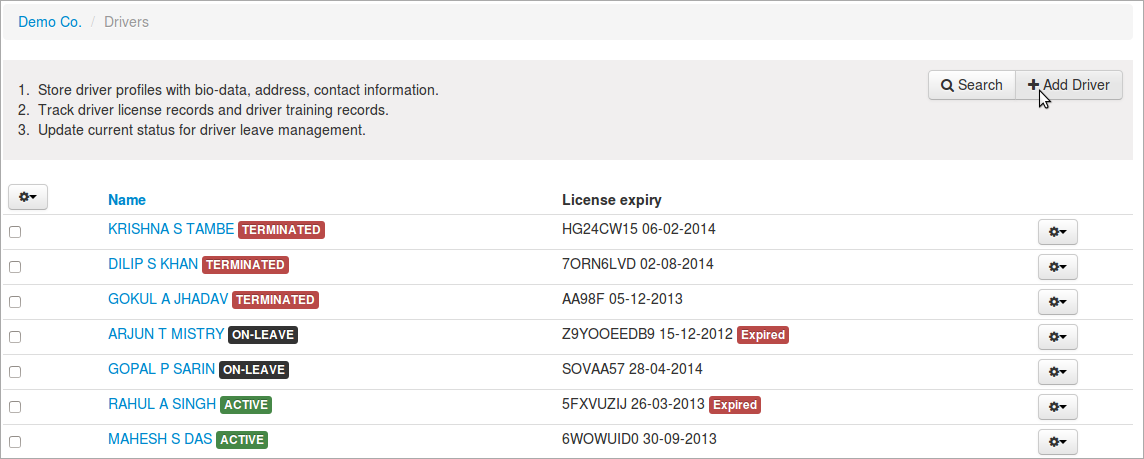Select checkbox for DILIP S KHAN
Viewport: 1144px width, 459px height.
tap(15, 267)
